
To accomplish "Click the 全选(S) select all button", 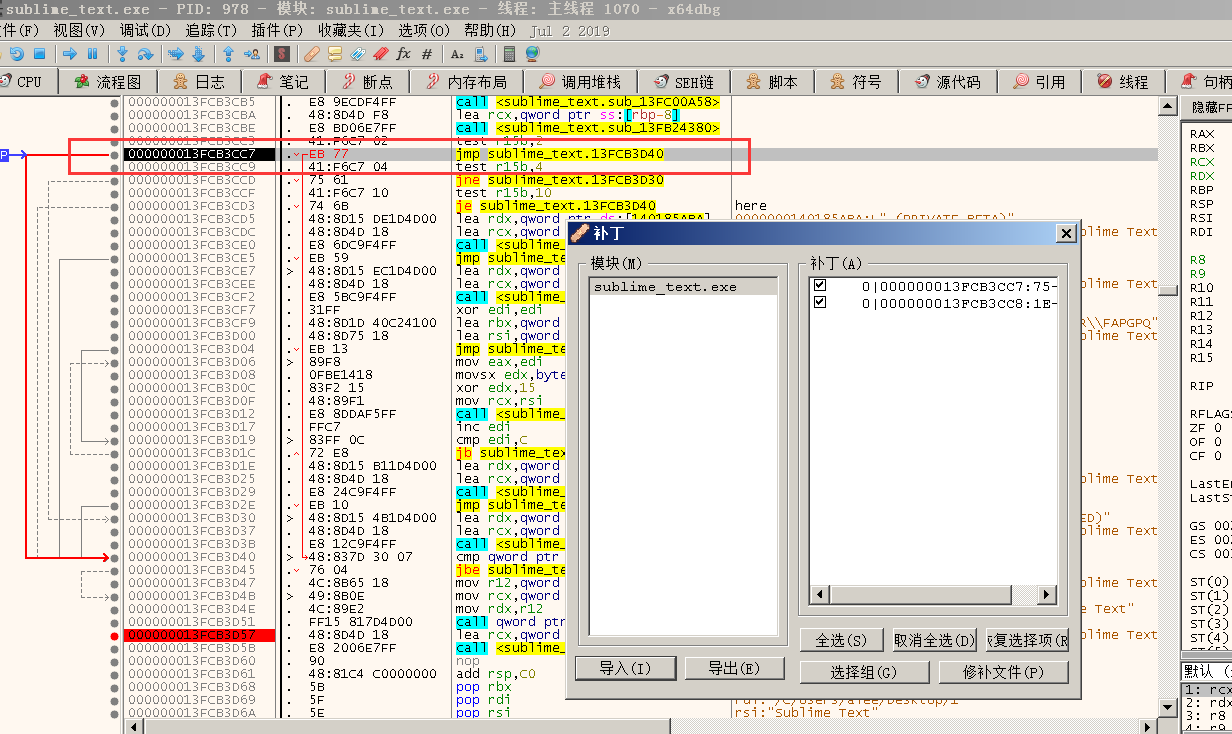I will click(840, 640).
